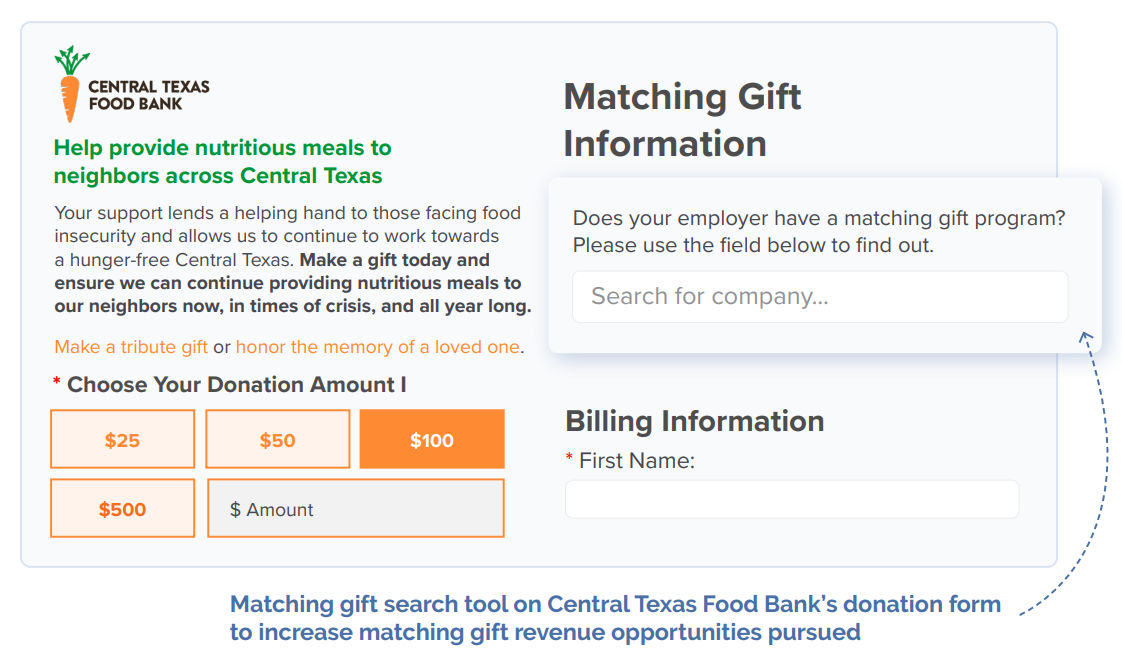The width and height of the screenshot is (1122, 660).
Task: Click the Central Texas Food Bank wordmark
Action: (x=148, y=94)
